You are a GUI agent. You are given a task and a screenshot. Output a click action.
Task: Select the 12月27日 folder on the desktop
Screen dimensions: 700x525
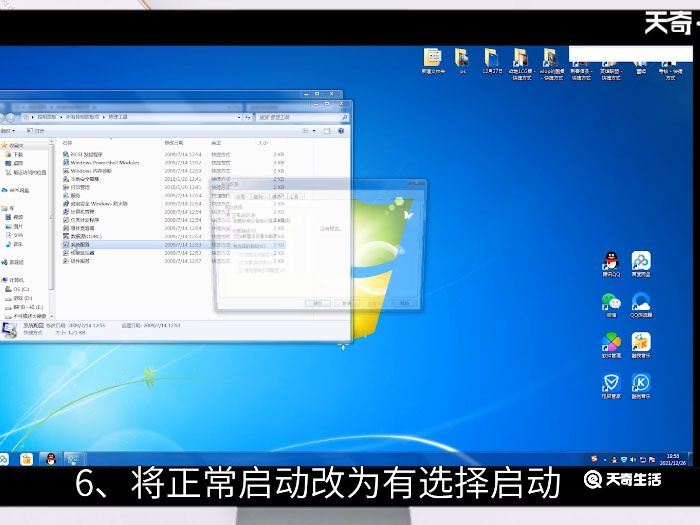pos(492,61)
